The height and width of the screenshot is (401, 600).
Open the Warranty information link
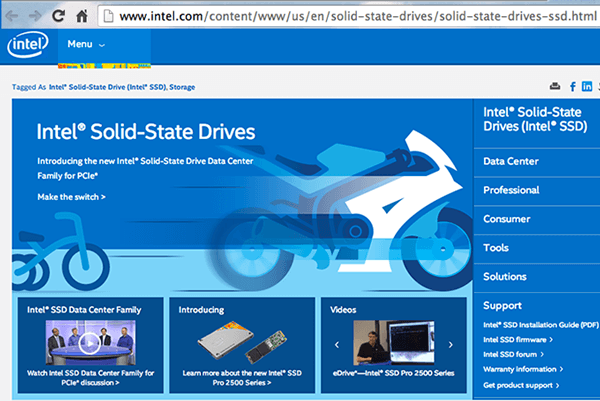523,369
